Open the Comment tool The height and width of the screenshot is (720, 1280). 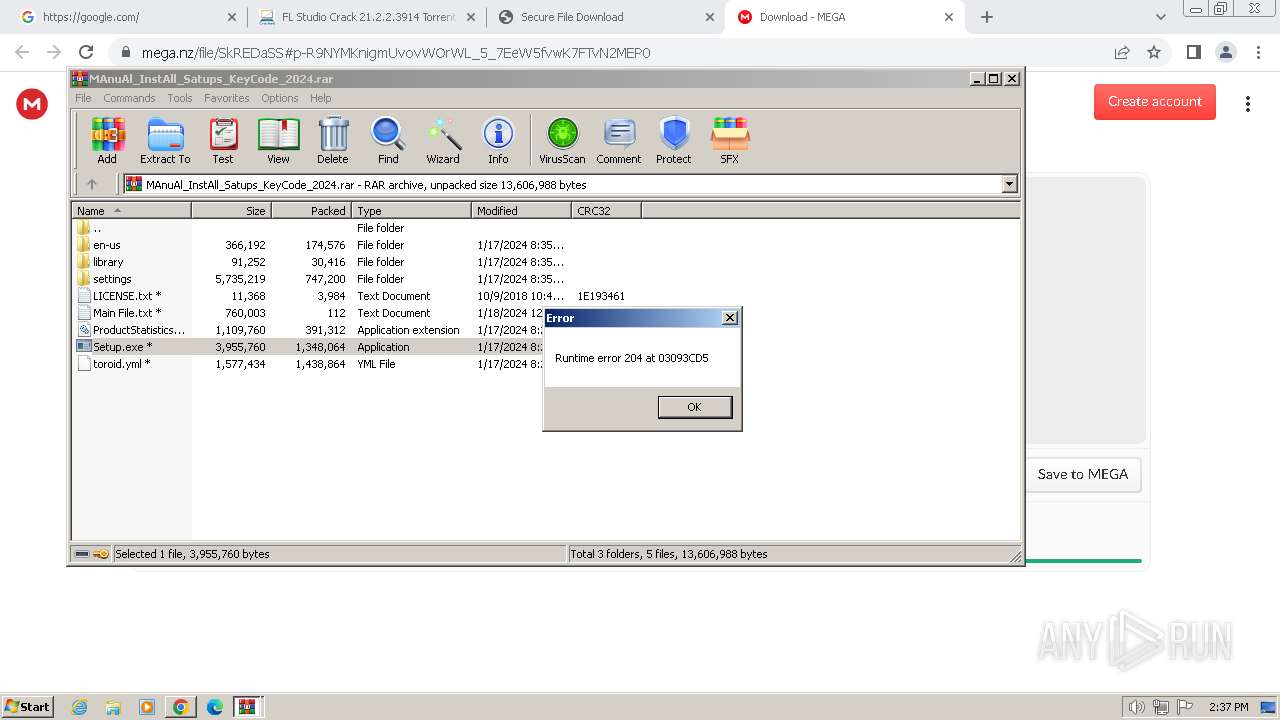619,140
